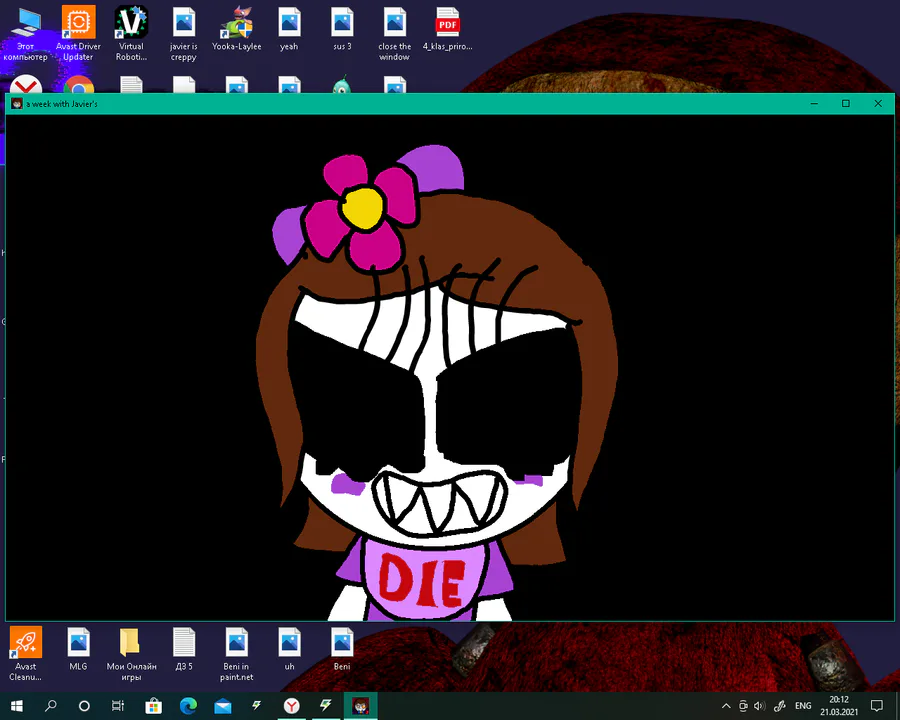Select the 'sus 3' image file
Screen dimensions: 900x720
[x=342, y=29]
